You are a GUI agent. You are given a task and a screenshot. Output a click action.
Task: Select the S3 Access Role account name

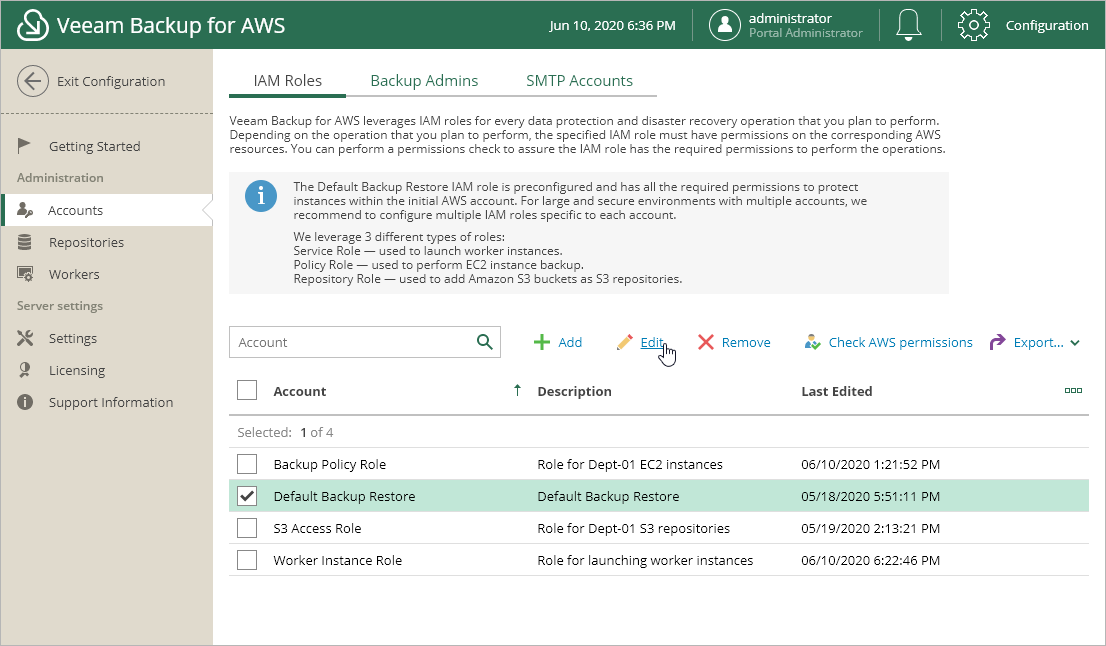(x=317, y=528)
